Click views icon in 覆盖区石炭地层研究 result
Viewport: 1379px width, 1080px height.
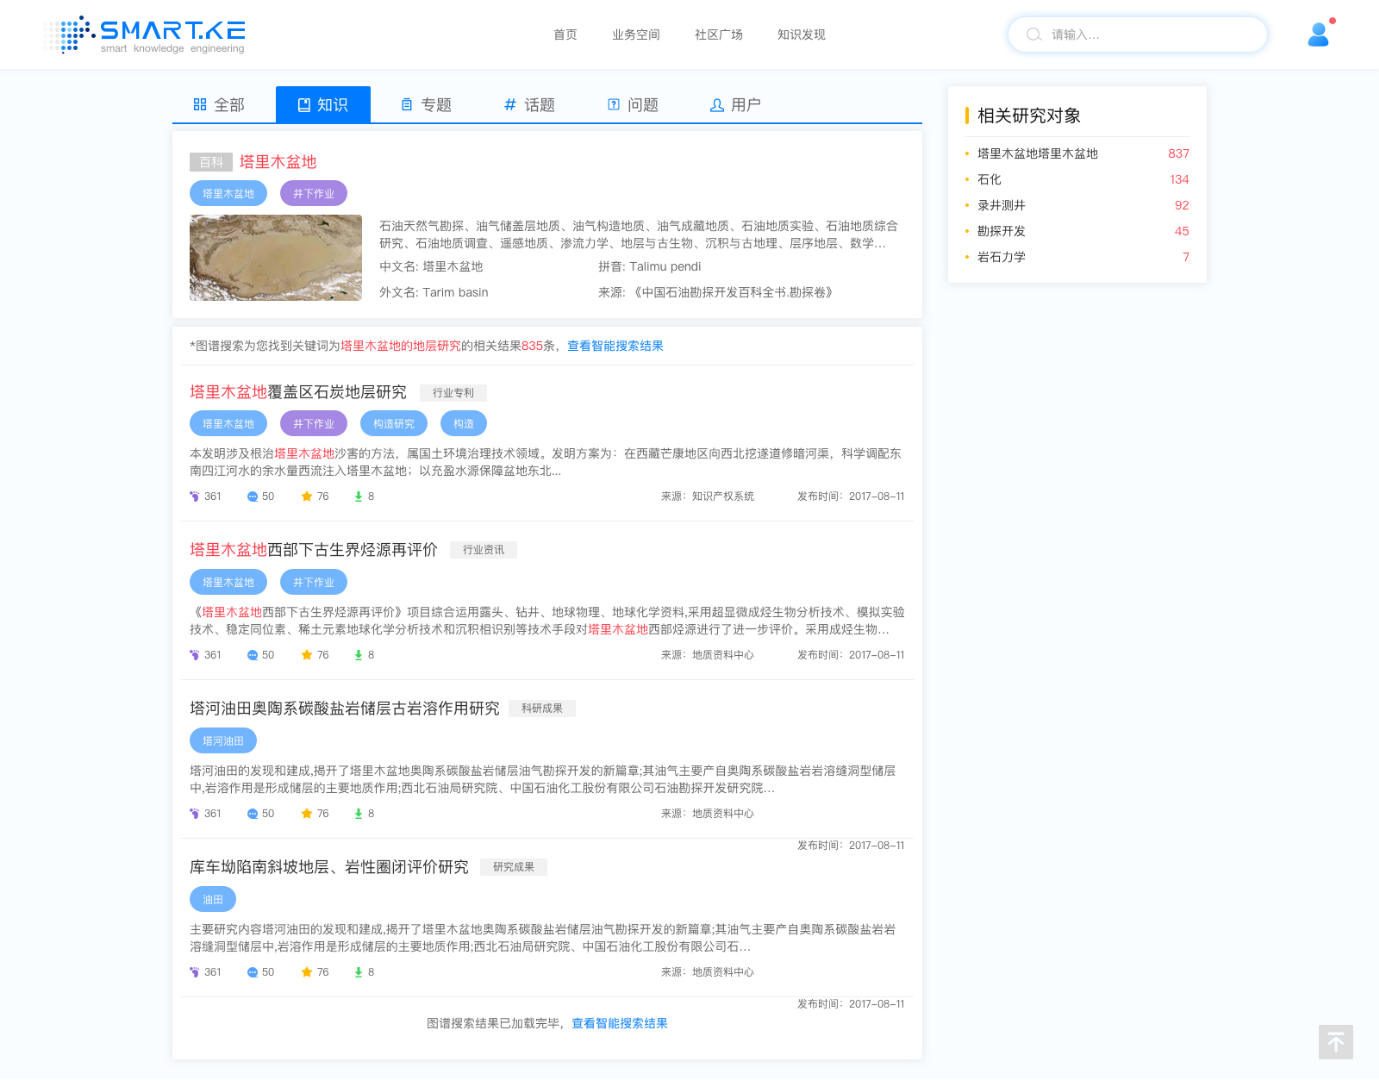(x=195, y=497)
